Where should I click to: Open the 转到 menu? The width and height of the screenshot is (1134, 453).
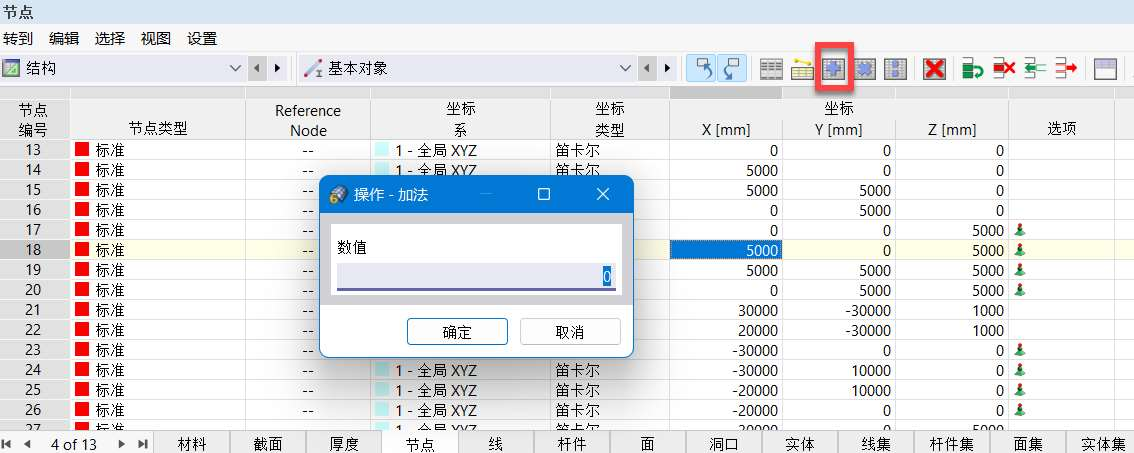click(18, 39)
